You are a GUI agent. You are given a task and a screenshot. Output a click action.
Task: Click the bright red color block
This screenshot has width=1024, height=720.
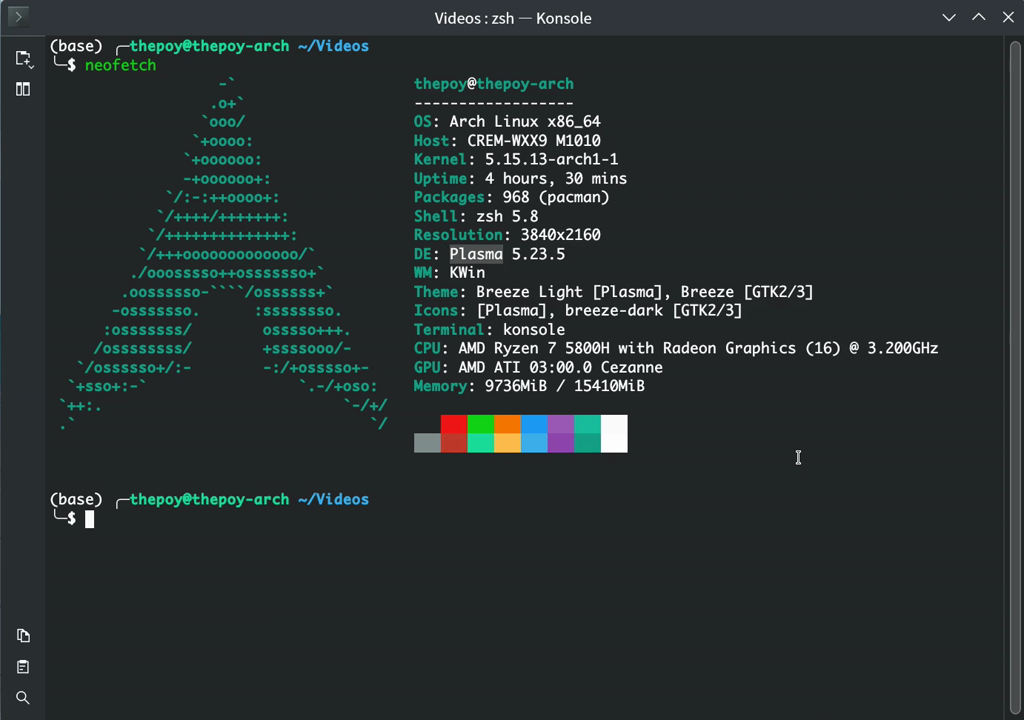[x=454, y=424]
